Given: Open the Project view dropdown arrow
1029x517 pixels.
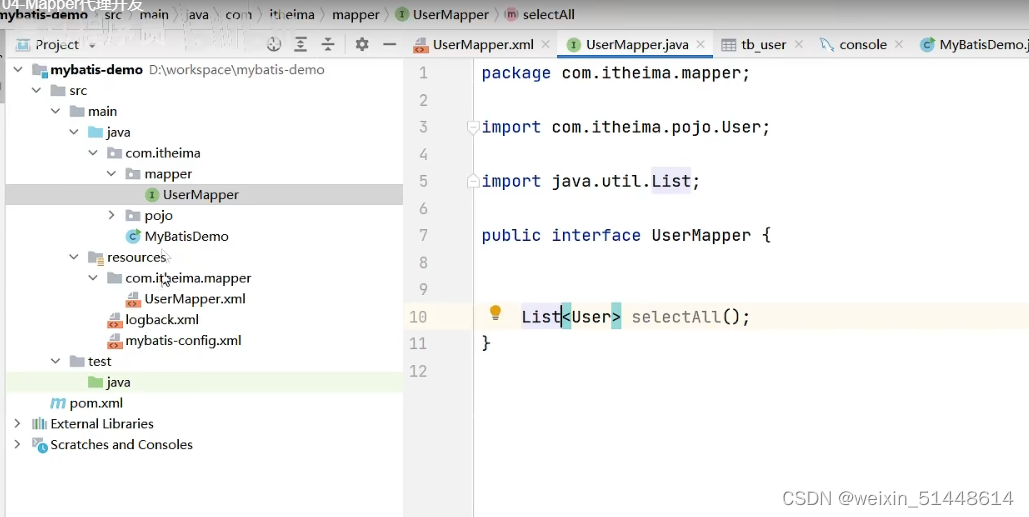Looking at the screenshot, I should (92, 45).
